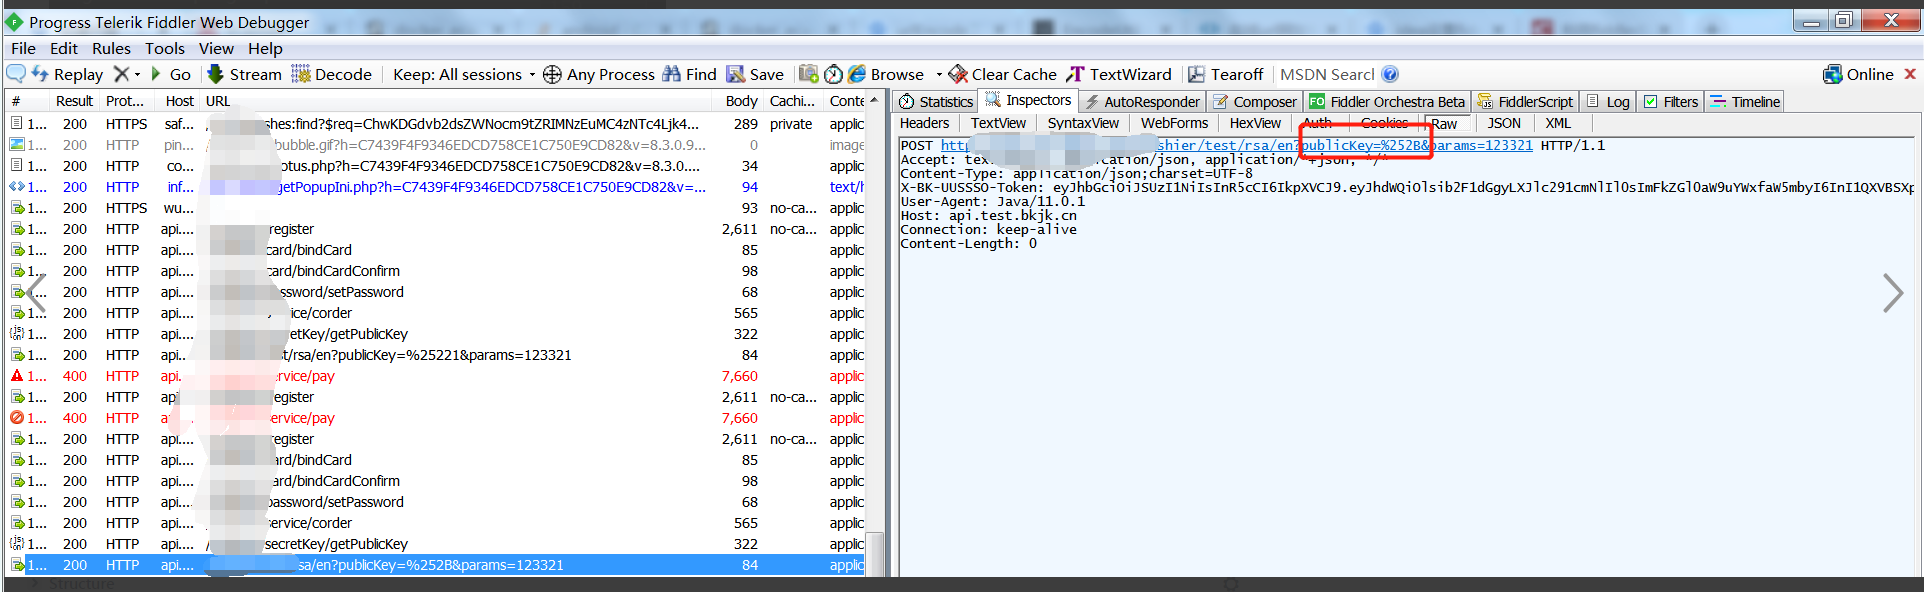Click the blue help question icon
This screenshot has height=592, width=1924.
point(1390,74)
